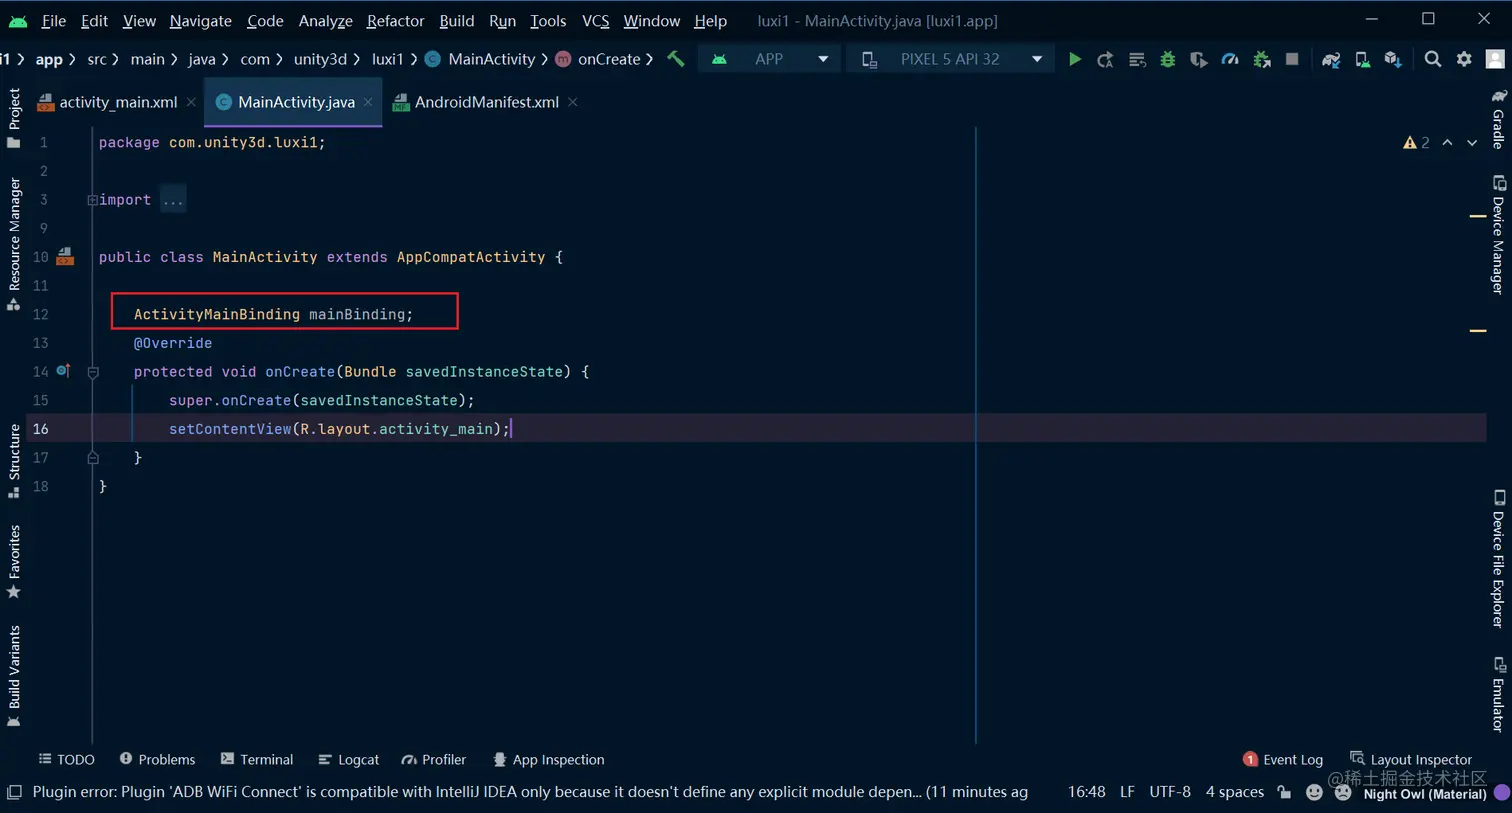Open the Refactor menu
This screenshot has width=1512, height=813.
coord(396,20)
